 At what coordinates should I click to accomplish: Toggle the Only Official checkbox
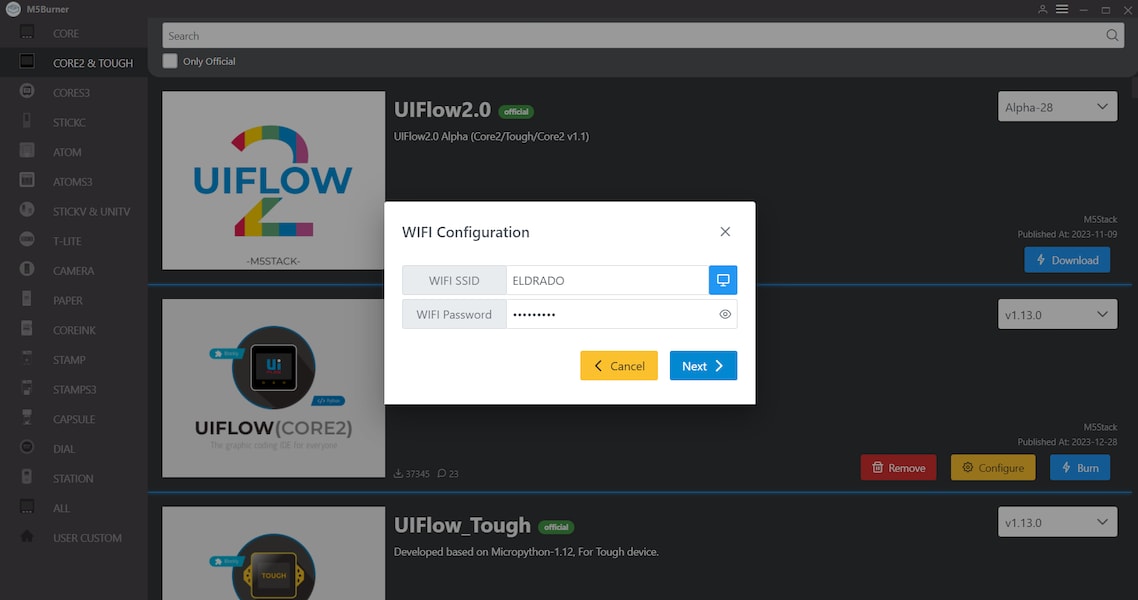[x=170, y=61]
